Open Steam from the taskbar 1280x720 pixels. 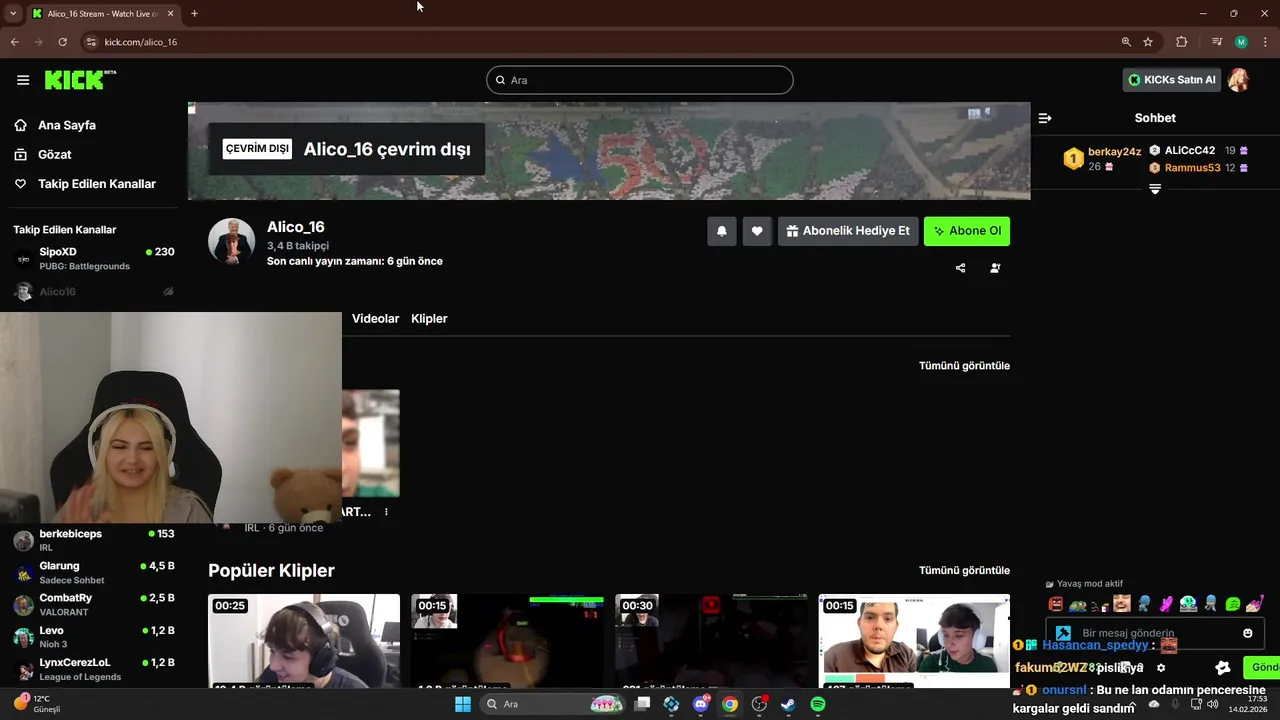pos(788,704)
